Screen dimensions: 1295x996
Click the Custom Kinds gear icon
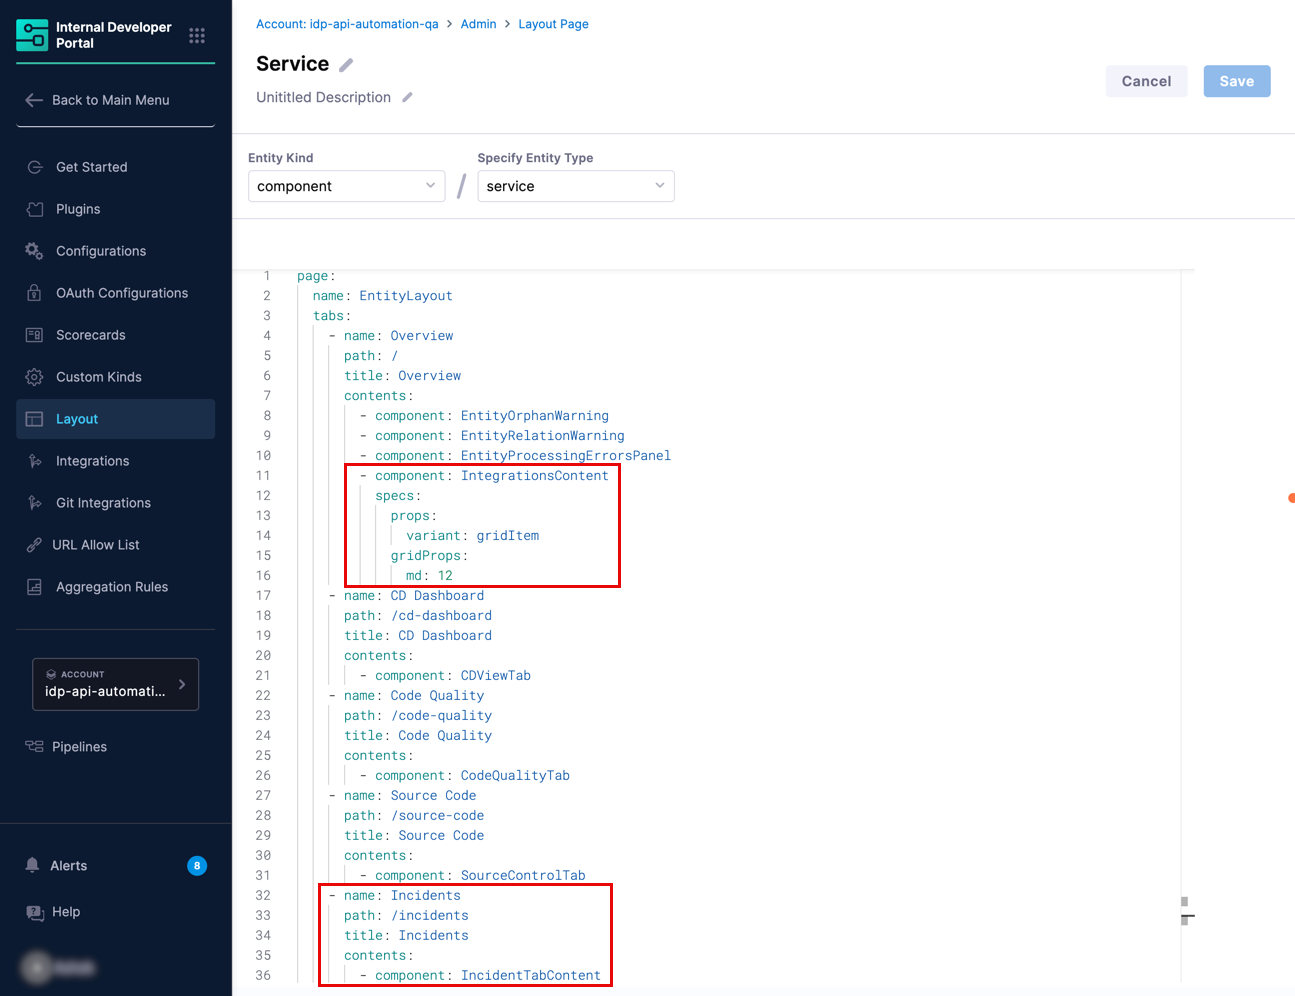tap(34, 377)
